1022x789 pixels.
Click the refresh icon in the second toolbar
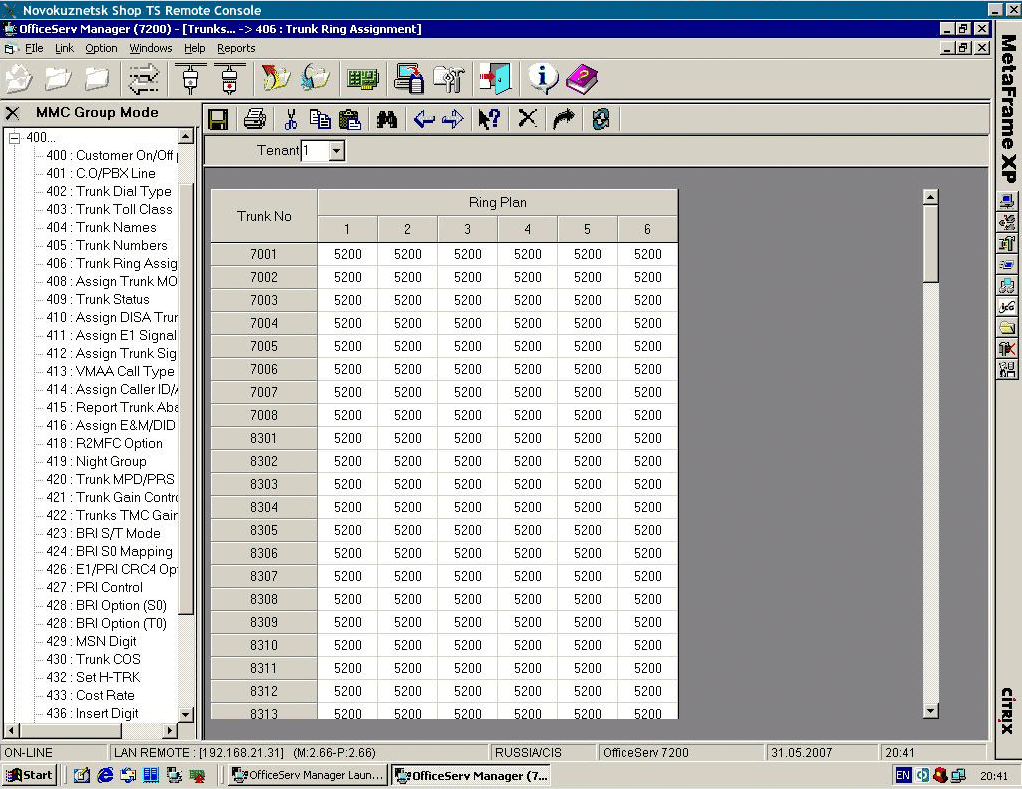click(x=601, y=119)
